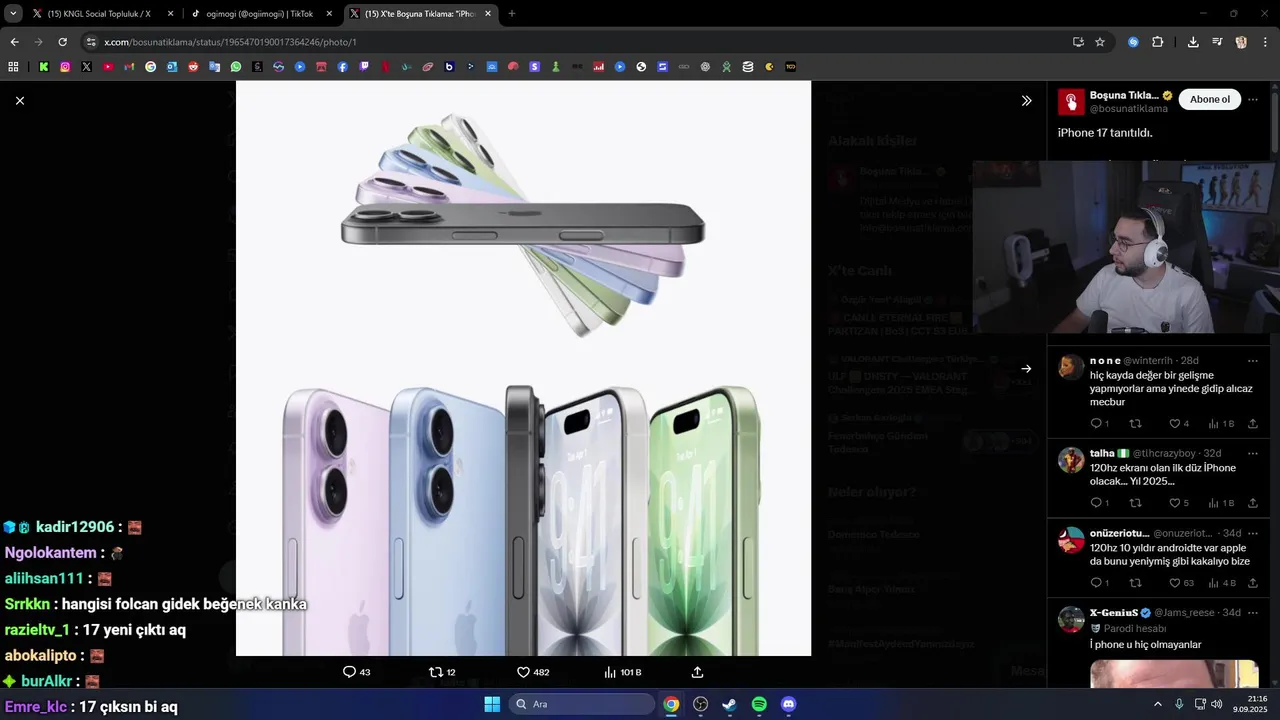Like onüzeriotu's reply with 63 likes
Viewport: 1280px width, 720px height.
[x=1181, y=583]
